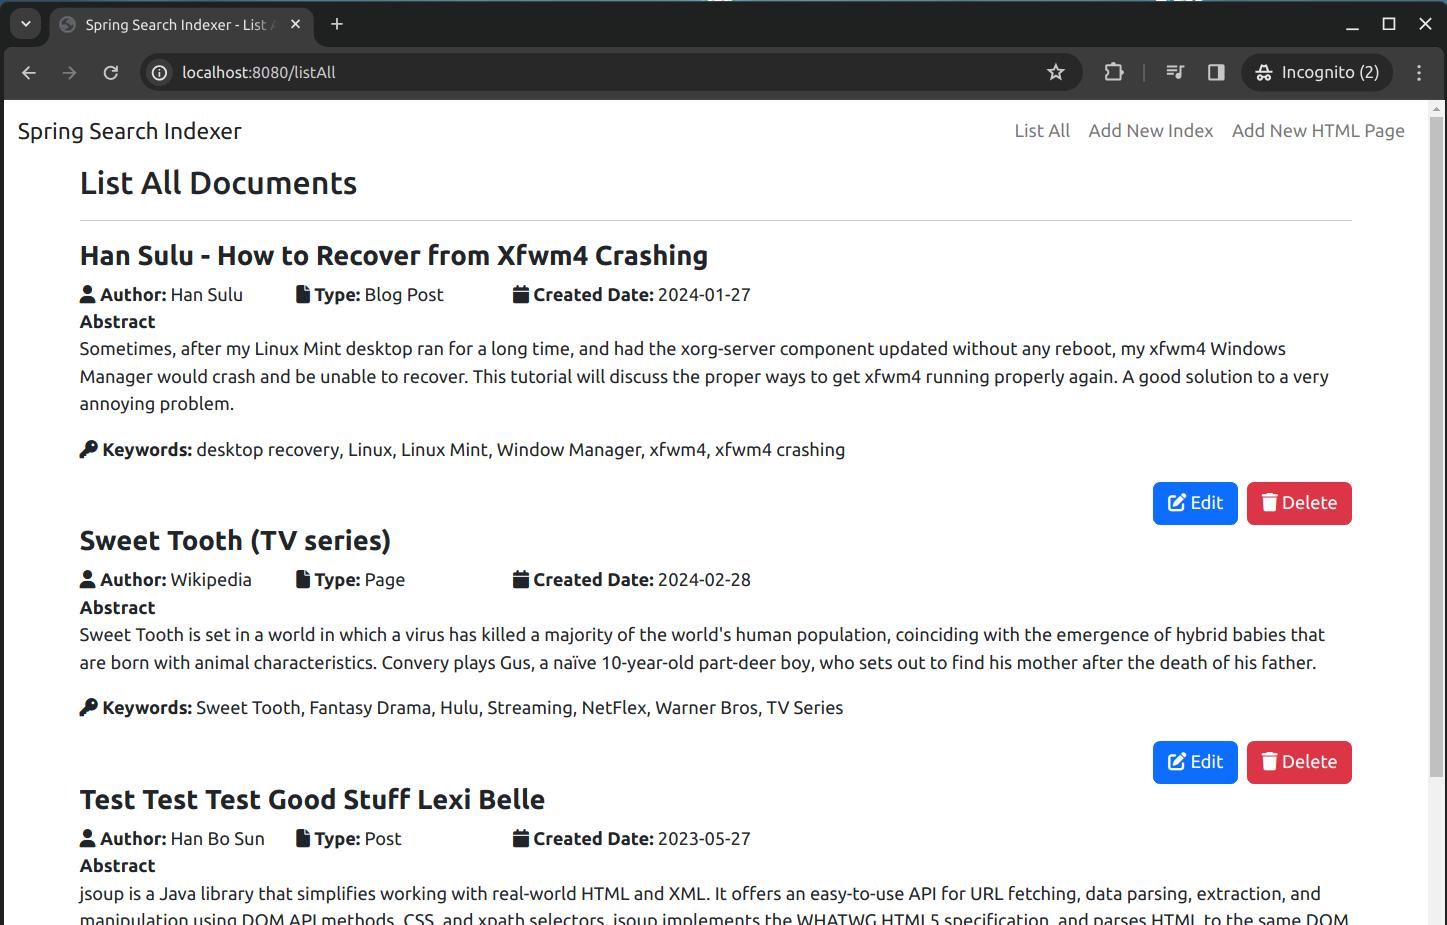Open Add New HTML Page link

click(1317, 131)
